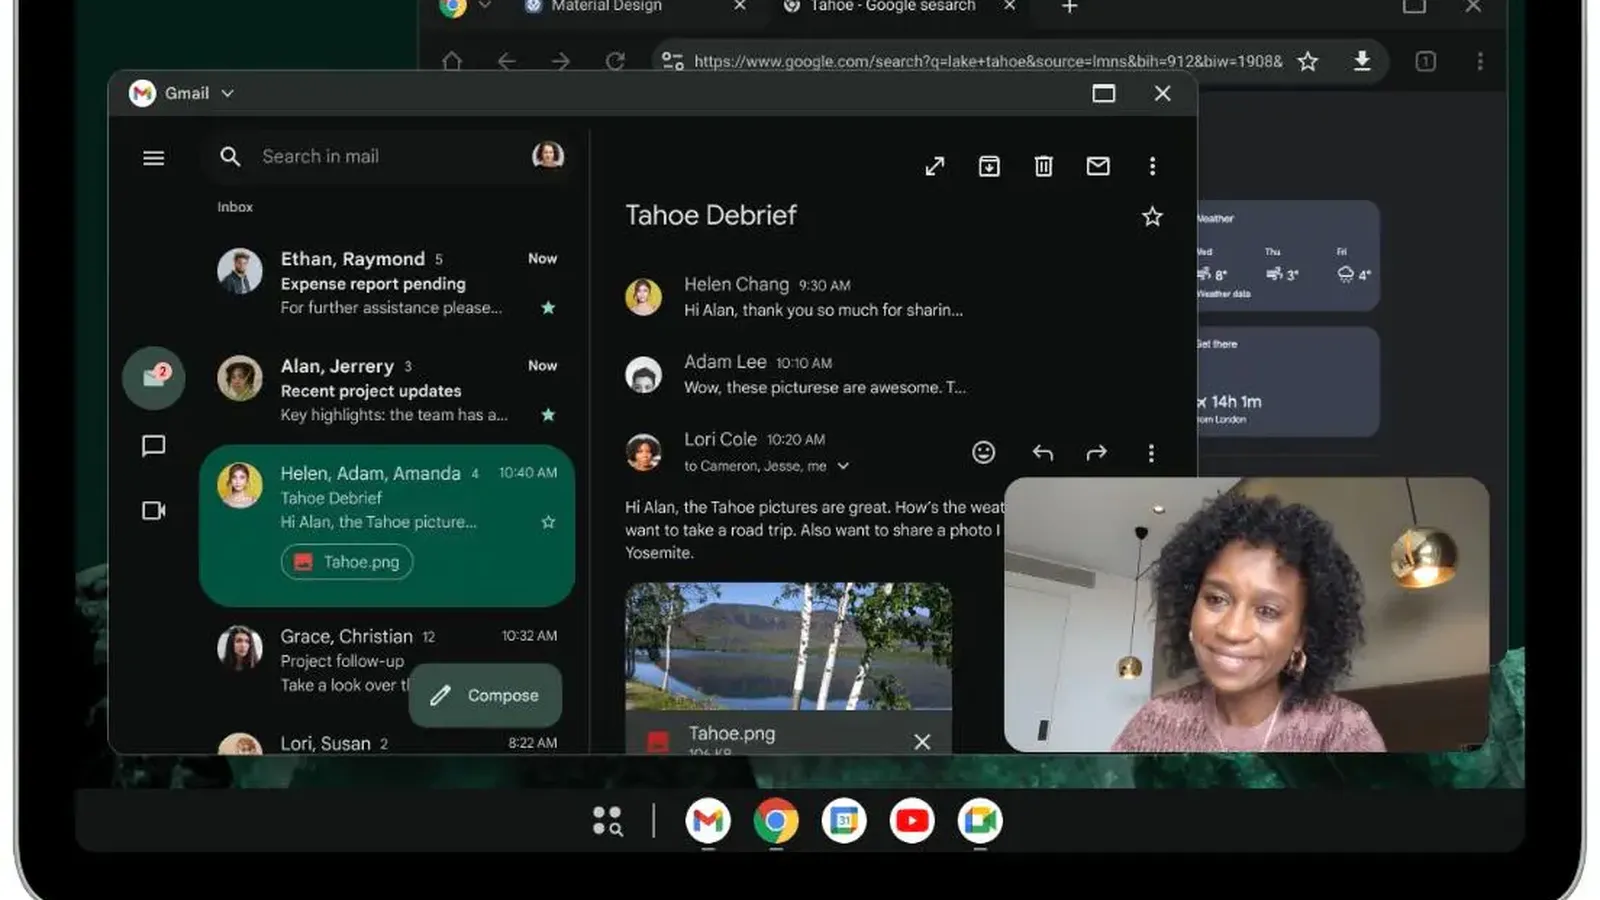Open the Mail section with unread badge

coord(154,378)
